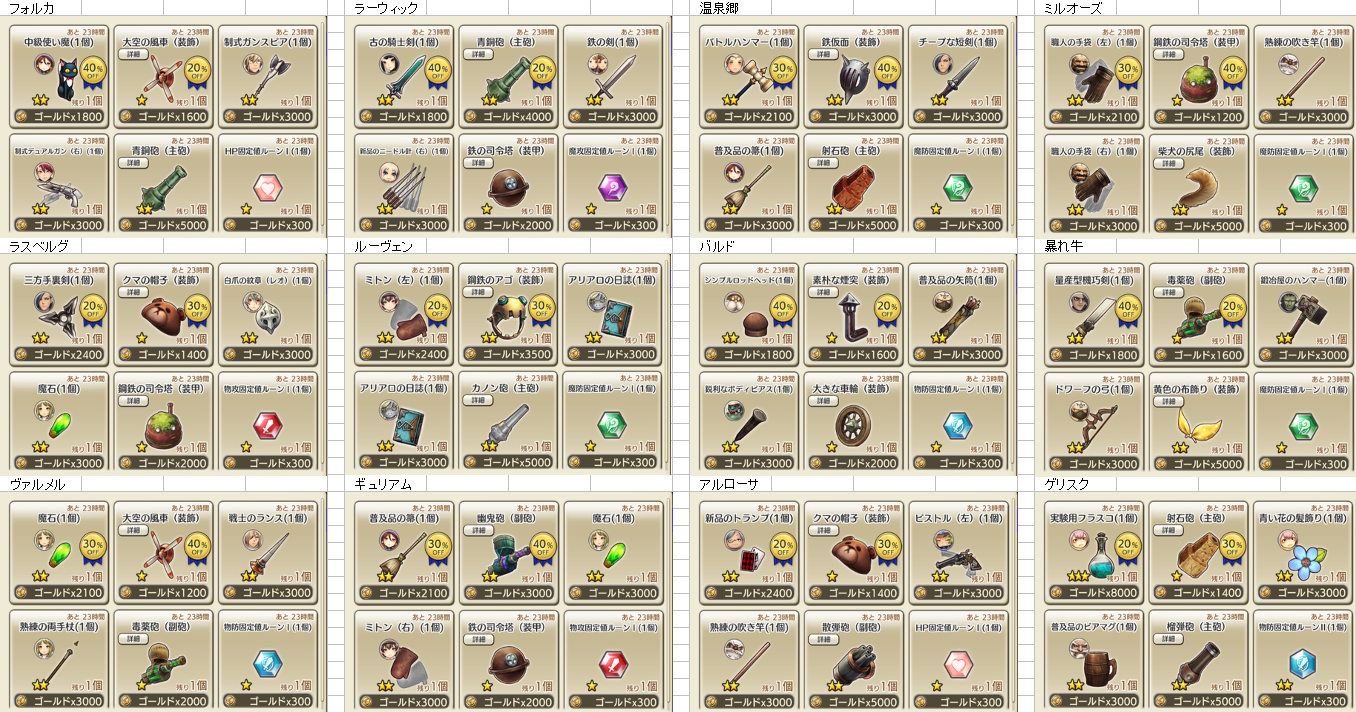Screen dimensions: 1356x712
Task: Click the ゴールドx8000 price bar
Action: (1094, 592)
